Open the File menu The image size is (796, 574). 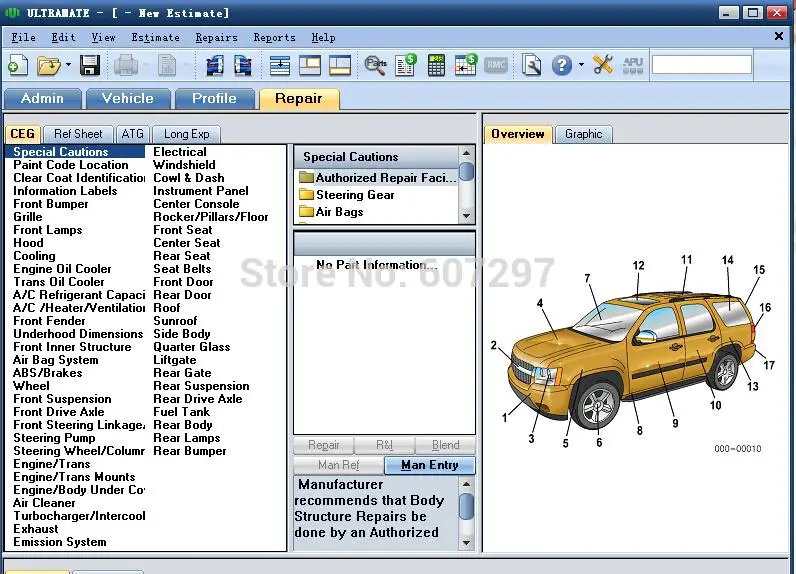point(23,38)
